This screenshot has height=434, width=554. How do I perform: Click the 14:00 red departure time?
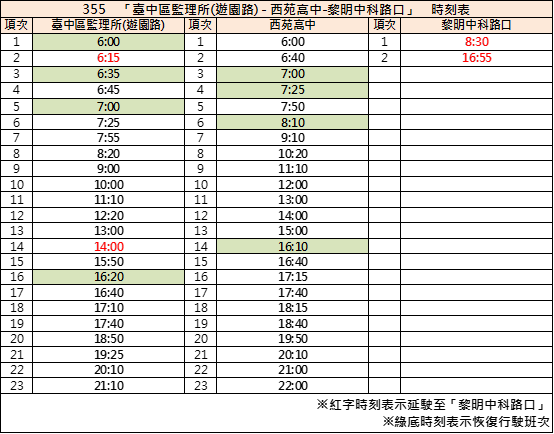(x=108, y=246)
